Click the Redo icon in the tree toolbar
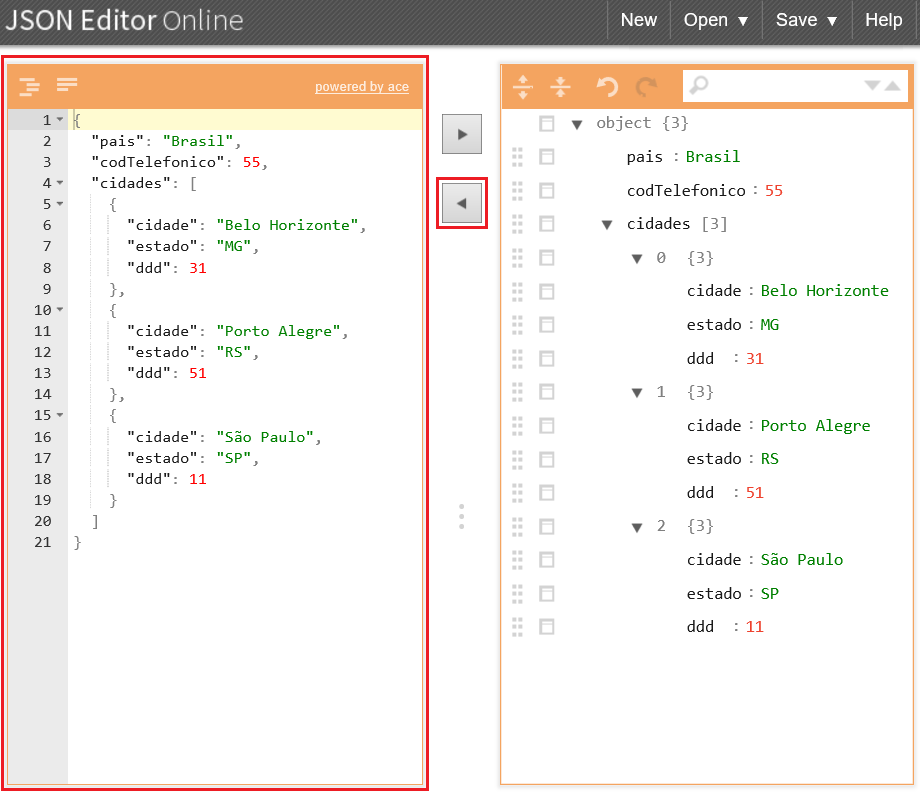This screenshot has height=792, width=920. (645, 88)
